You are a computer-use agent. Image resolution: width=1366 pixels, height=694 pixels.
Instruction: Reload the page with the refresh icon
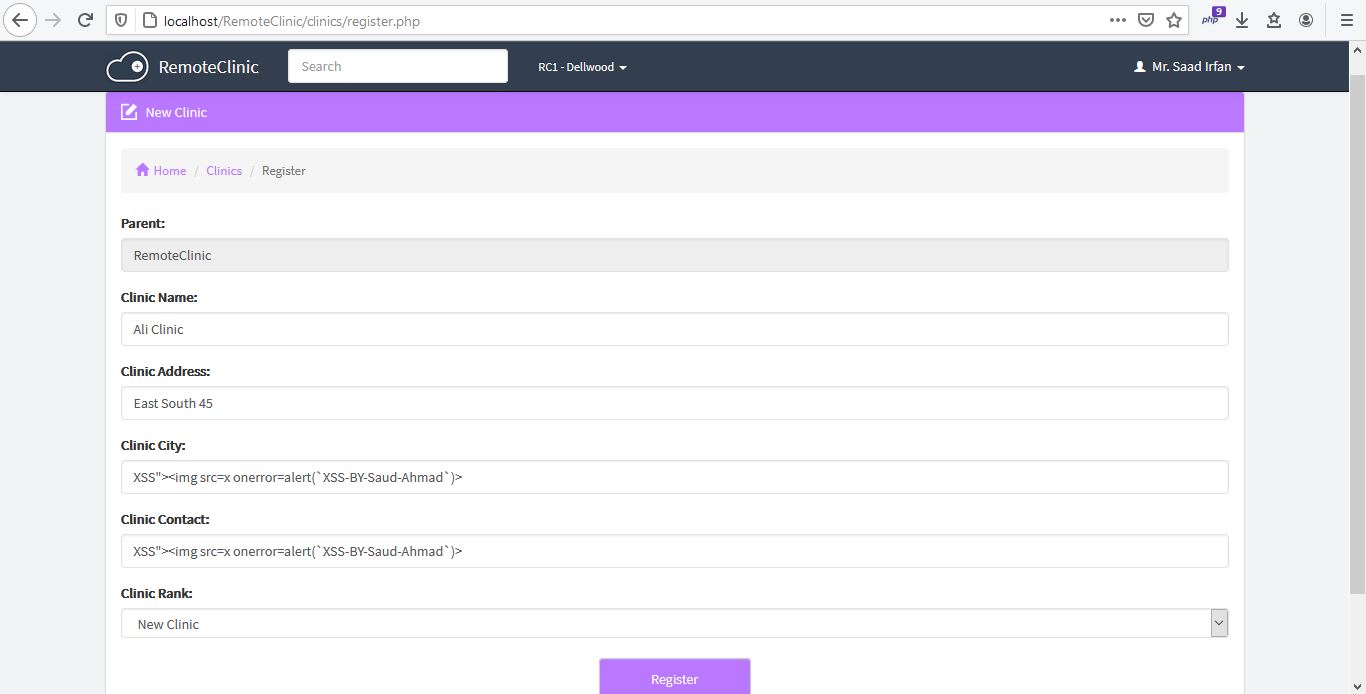click(x=86, y=20)
